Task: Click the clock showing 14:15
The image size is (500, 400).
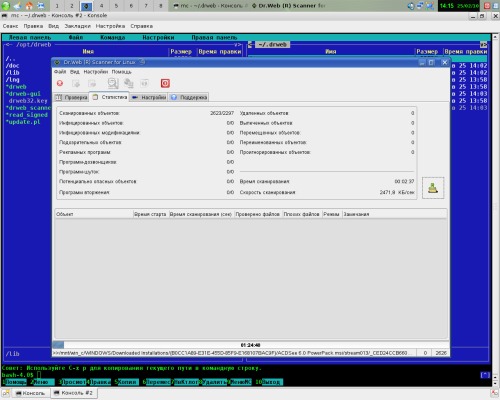Action: pos(459,6)
